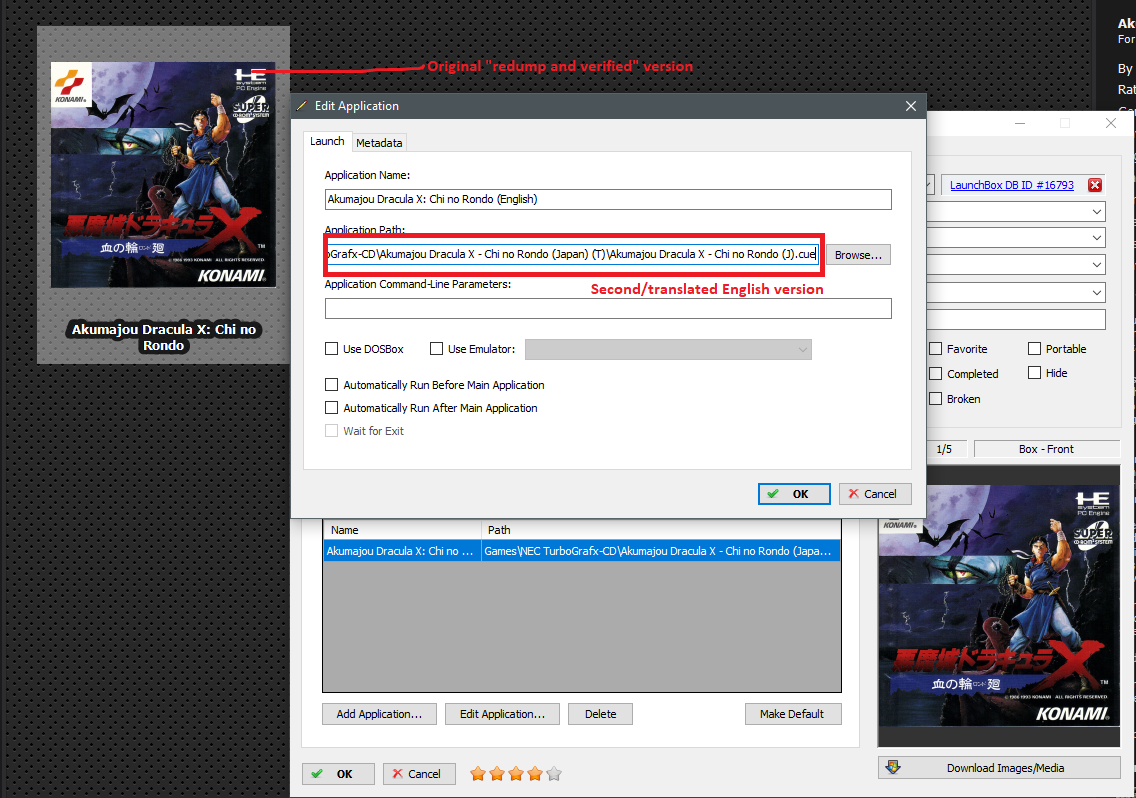Click Browse... next to Application Path
This screenshot has width=1136, height=798.
point(858,254)
